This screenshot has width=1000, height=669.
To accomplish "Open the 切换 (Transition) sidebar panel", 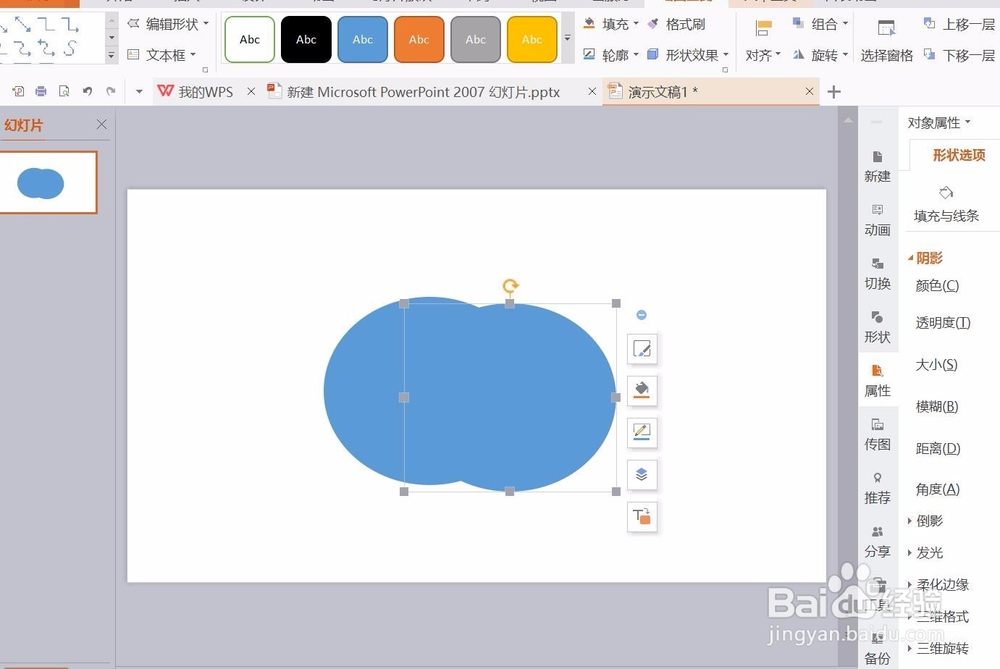I will (x=877, y=270).
